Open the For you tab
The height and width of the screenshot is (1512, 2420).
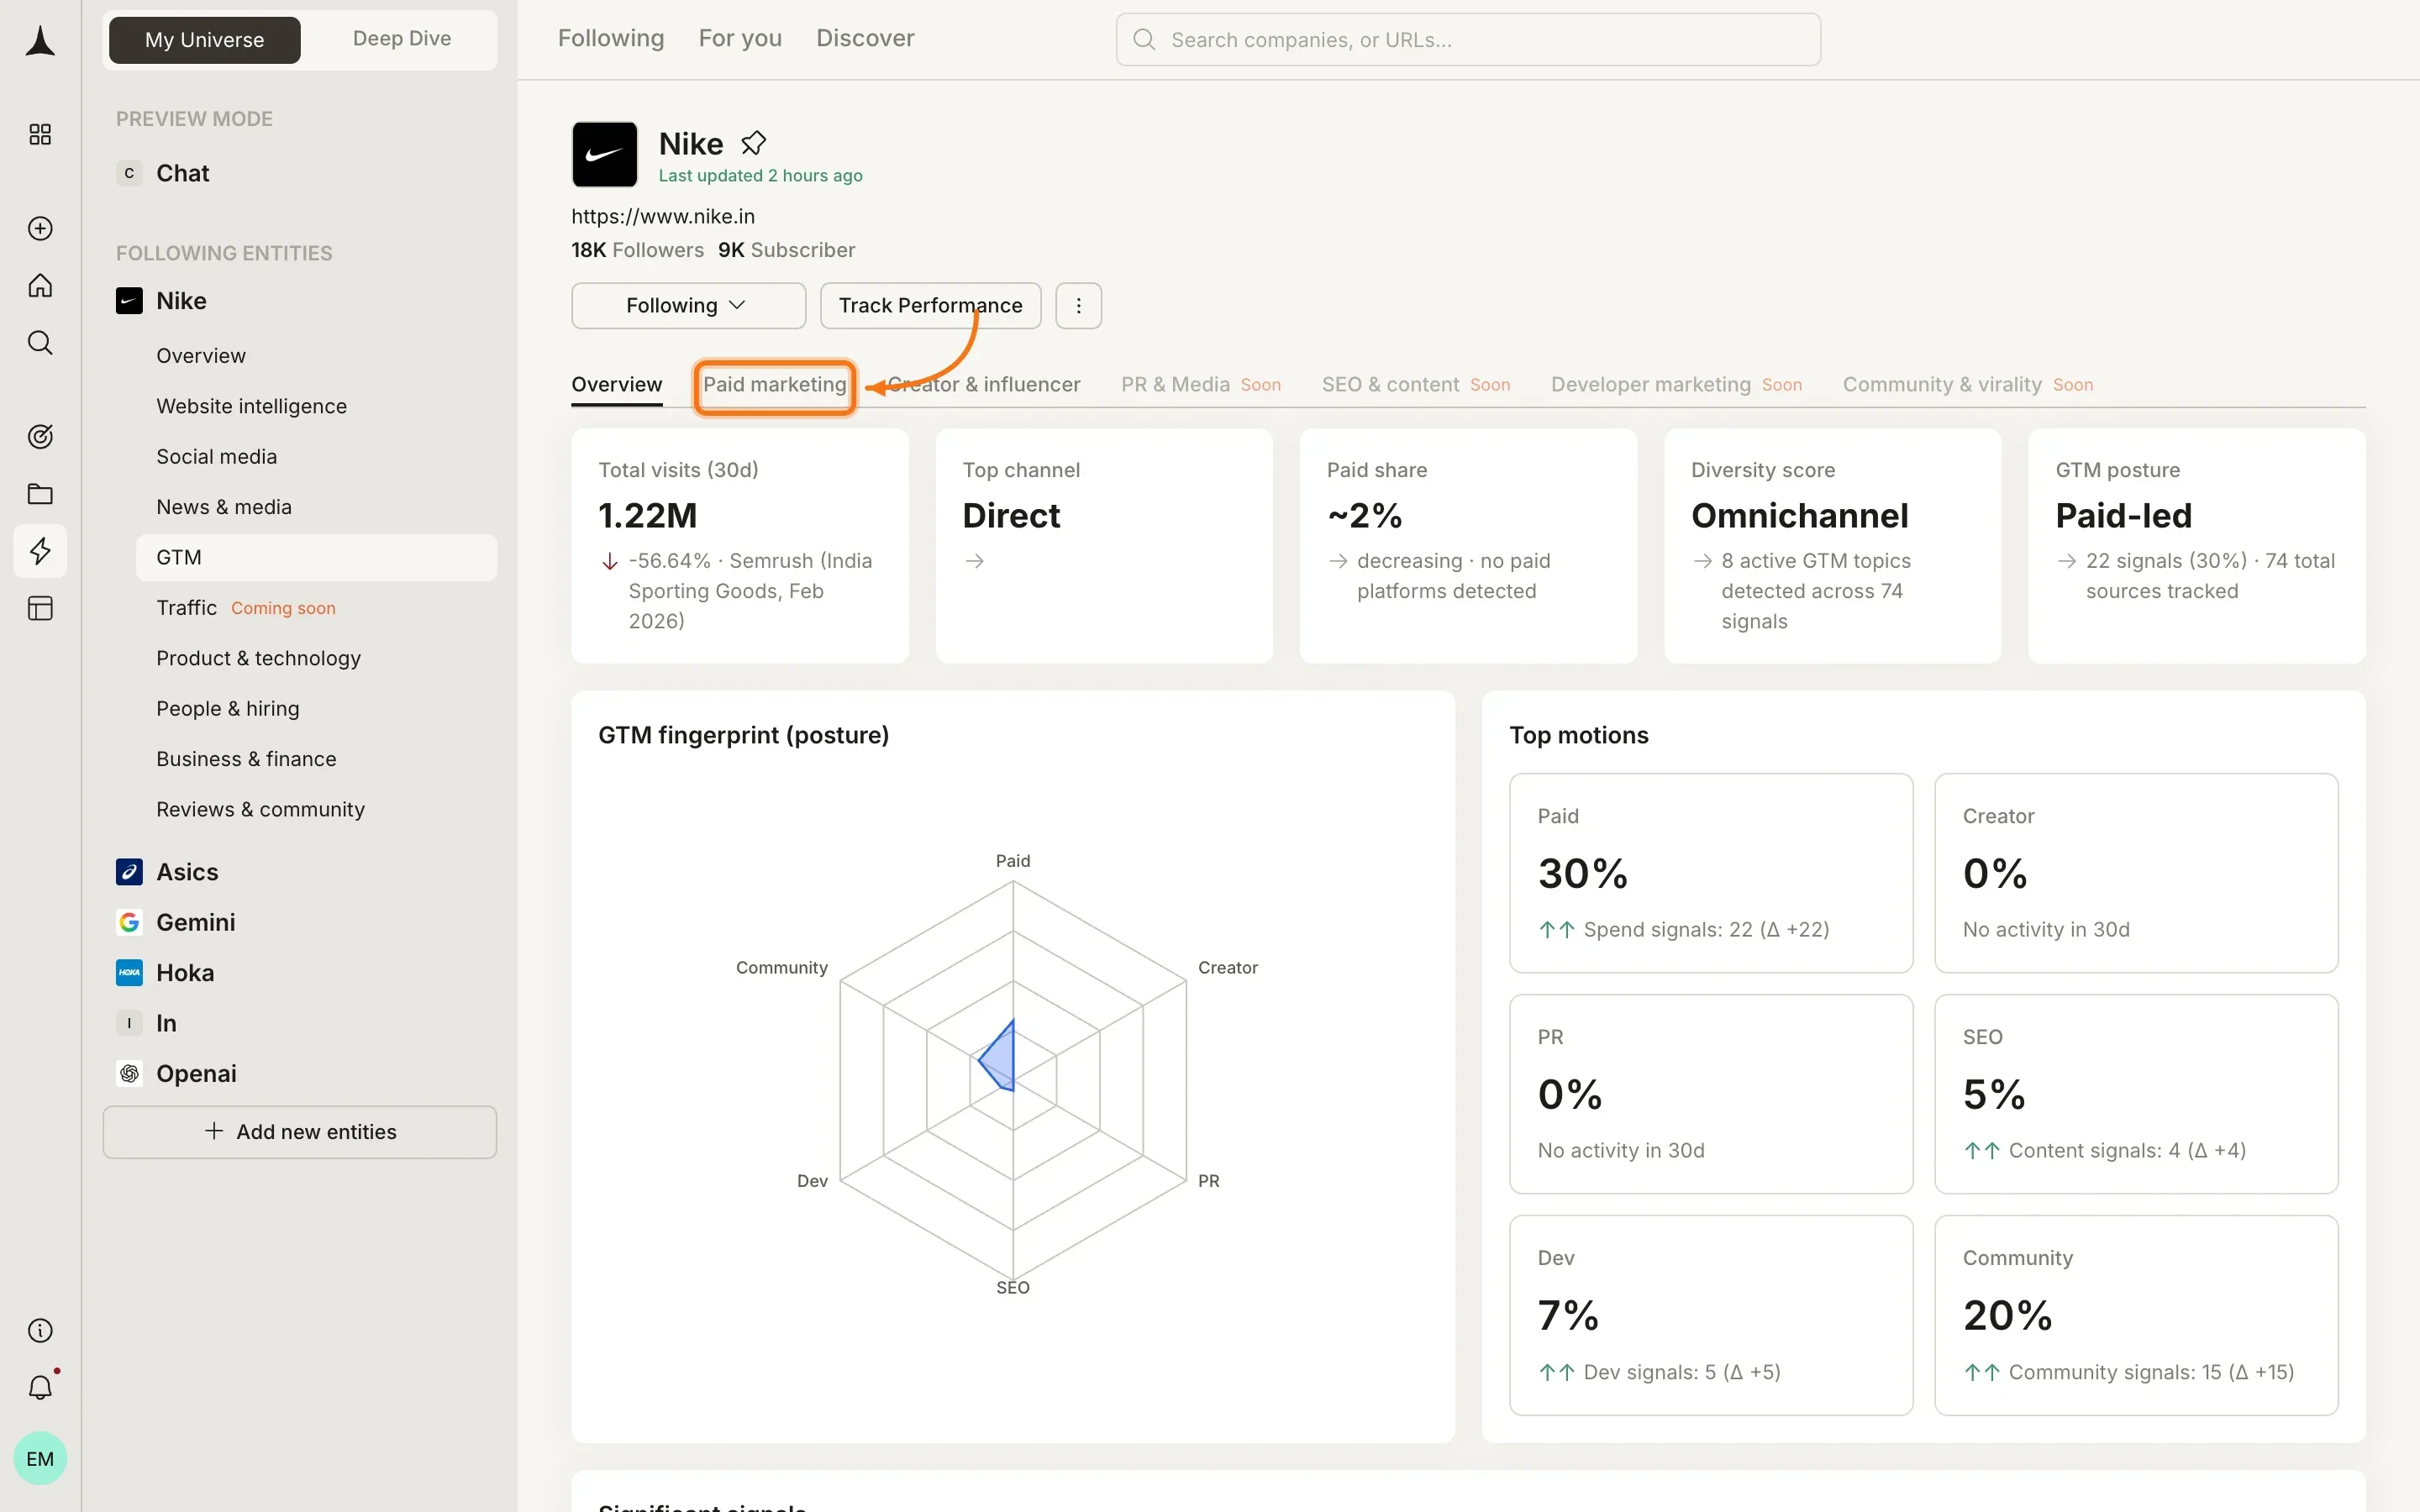pos(740,38)
